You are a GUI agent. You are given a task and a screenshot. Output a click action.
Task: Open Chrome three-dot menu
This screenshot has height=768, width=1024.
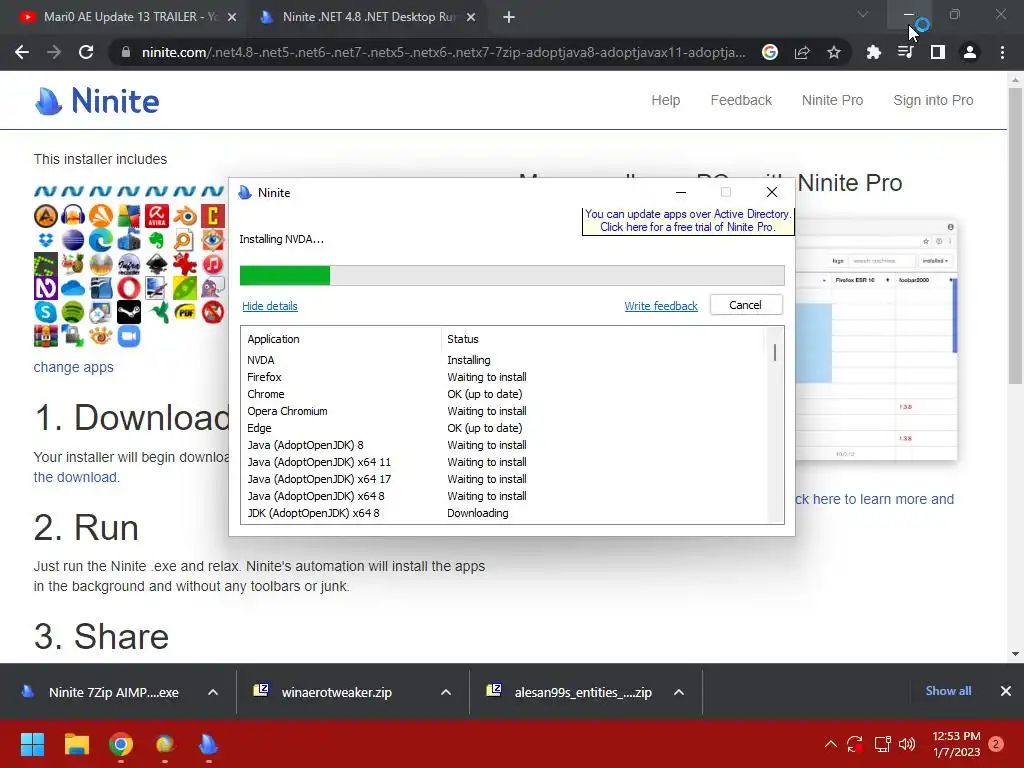pos(1002,52)
